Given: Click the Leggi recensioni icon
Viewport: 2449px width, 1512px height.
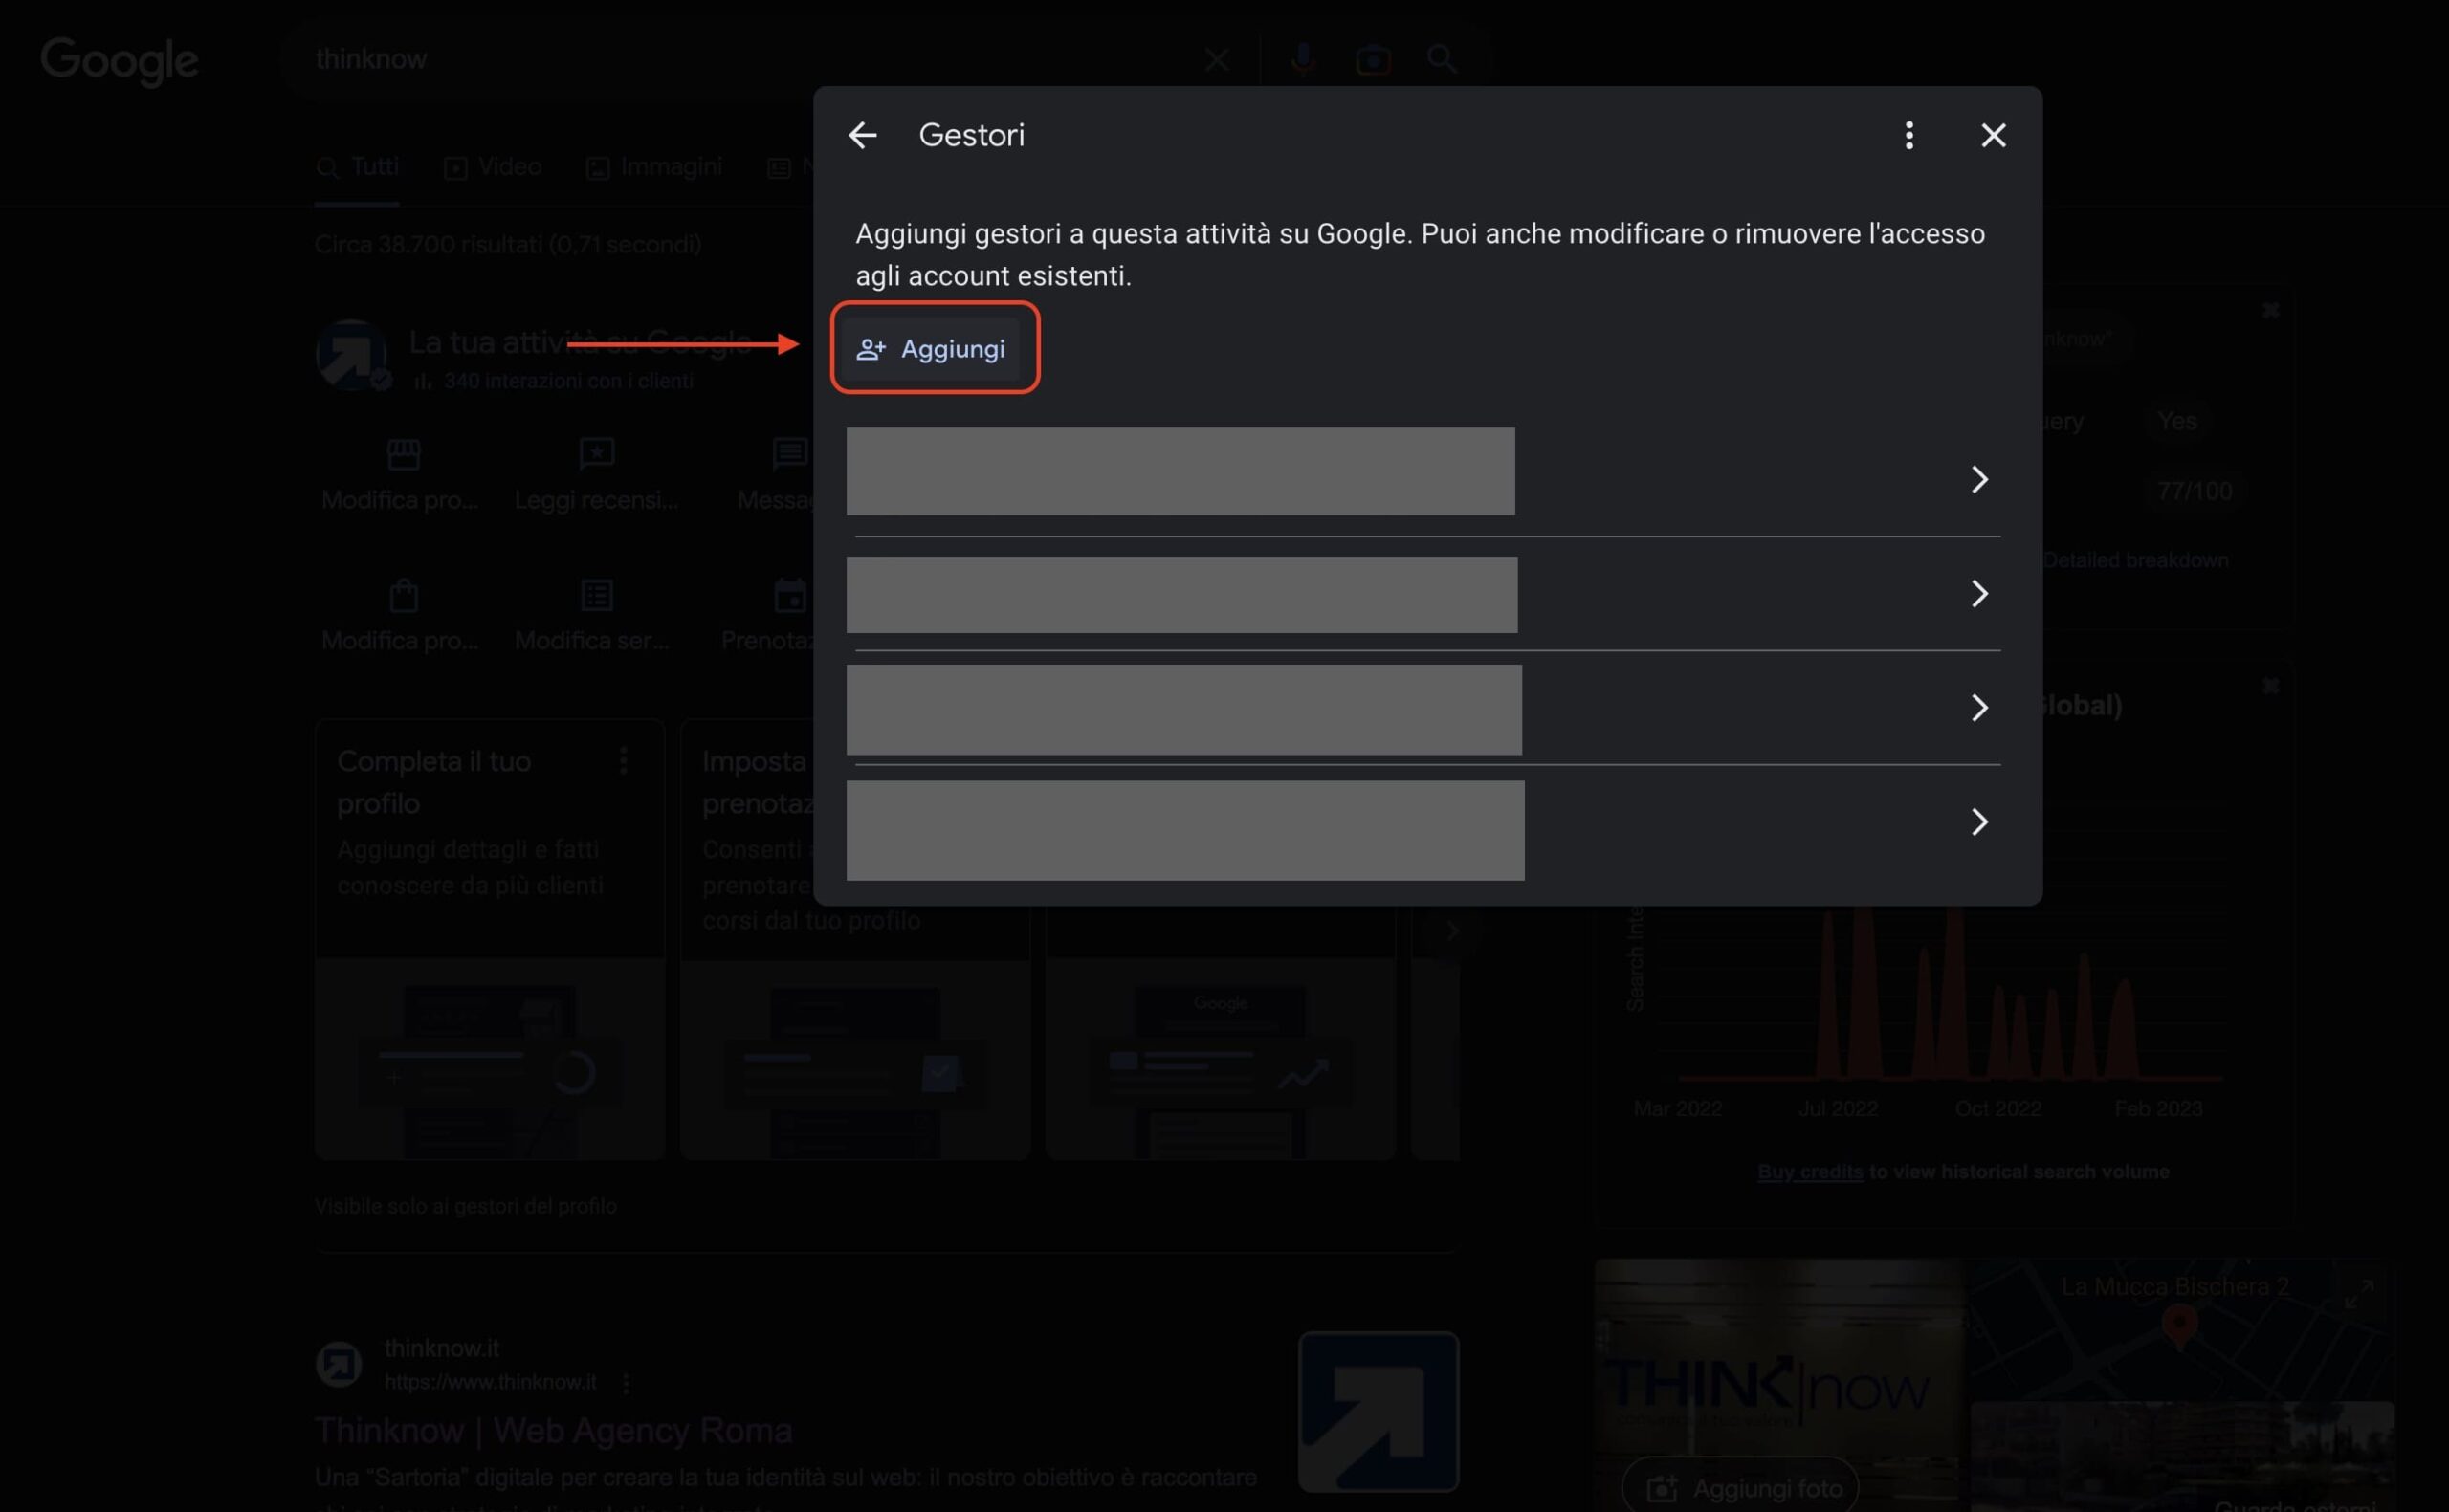Looking at the screenshot, I should (x=597, y=455).
